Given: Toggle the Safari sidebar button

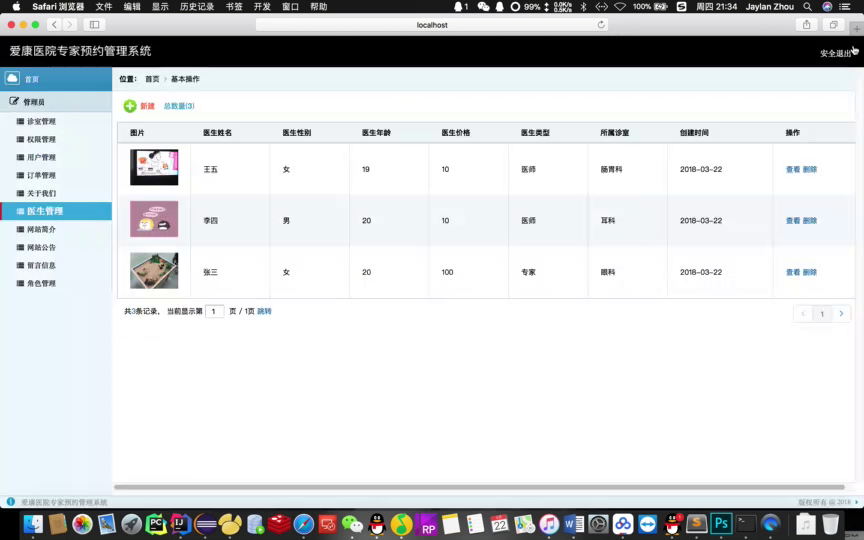Looking at the screenshot, I should point(94,25).
